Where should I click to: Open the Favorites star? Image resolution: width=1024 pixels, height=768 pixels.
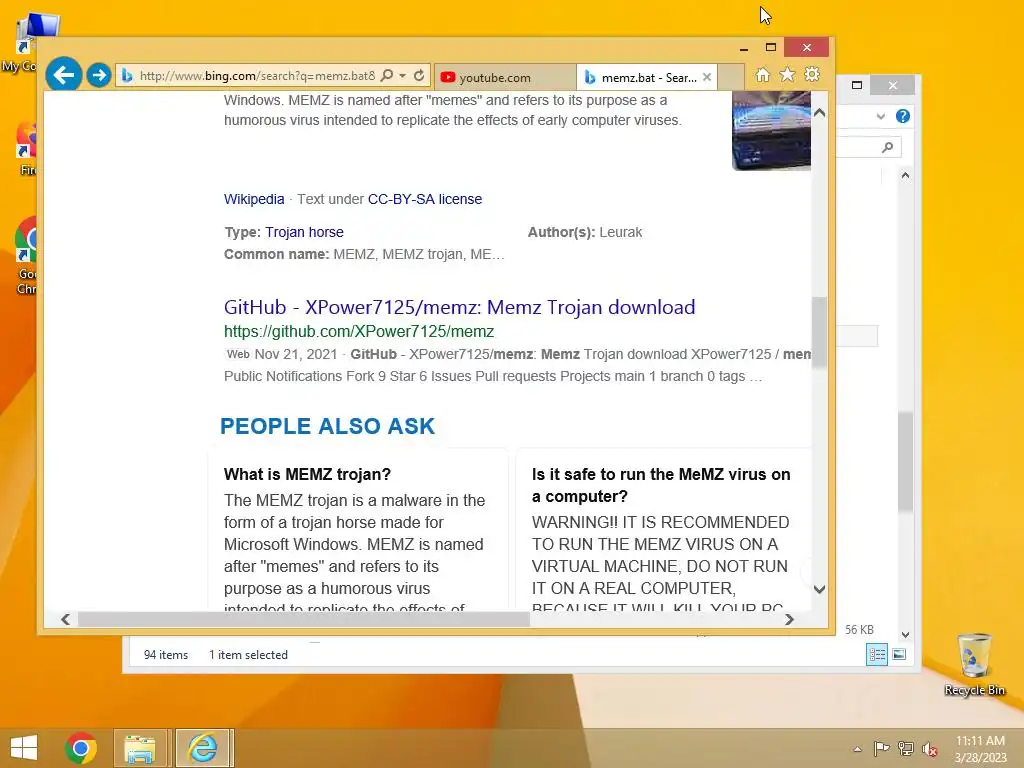(x=788, y=74)
